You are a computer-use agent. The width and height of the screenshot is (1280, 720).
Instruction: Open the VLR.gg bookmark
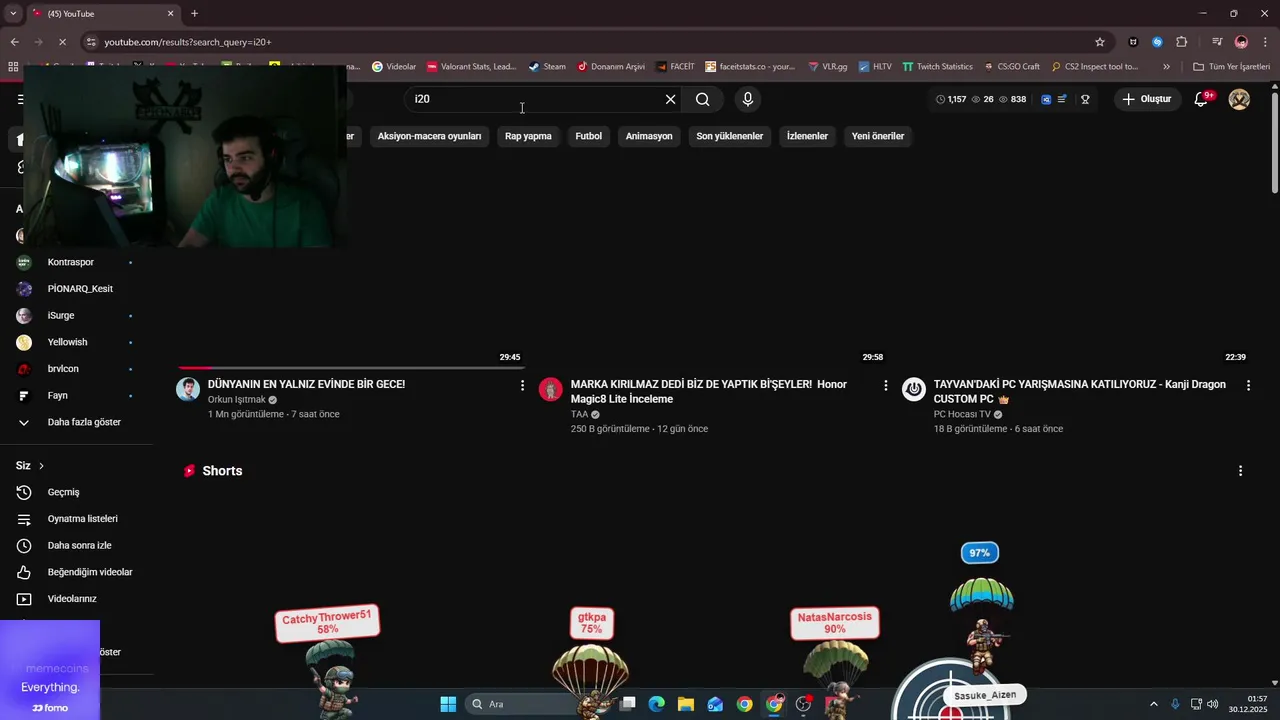826,67
